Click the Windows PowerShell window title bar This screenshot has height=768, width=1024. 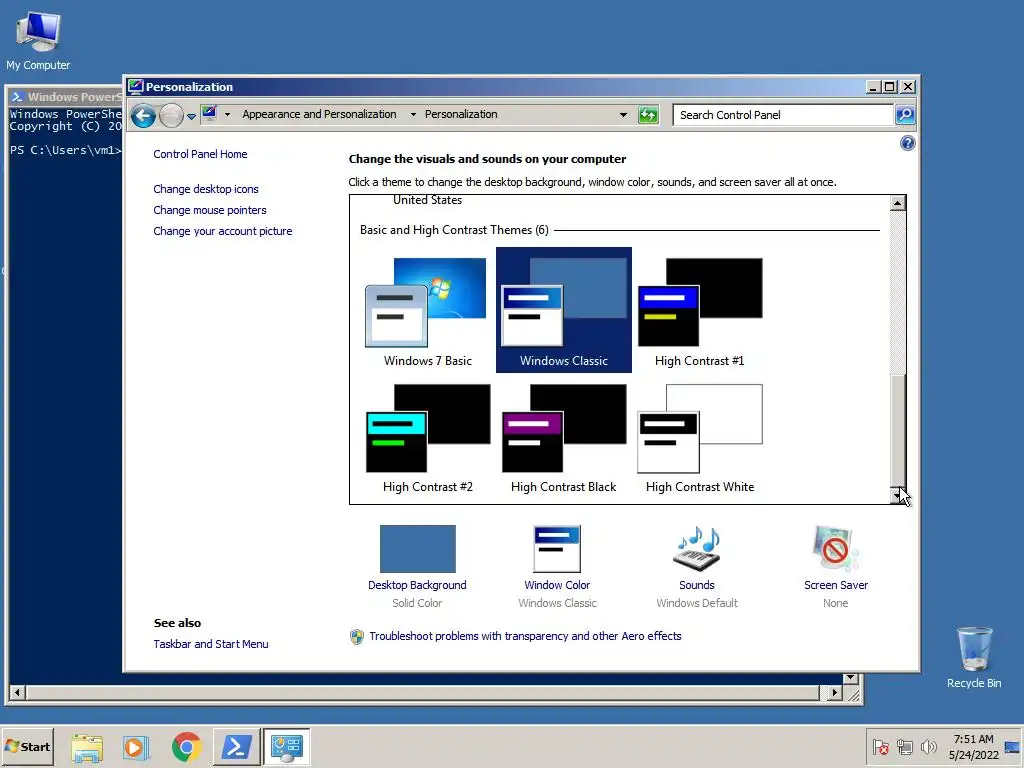(x=65, y=97)
